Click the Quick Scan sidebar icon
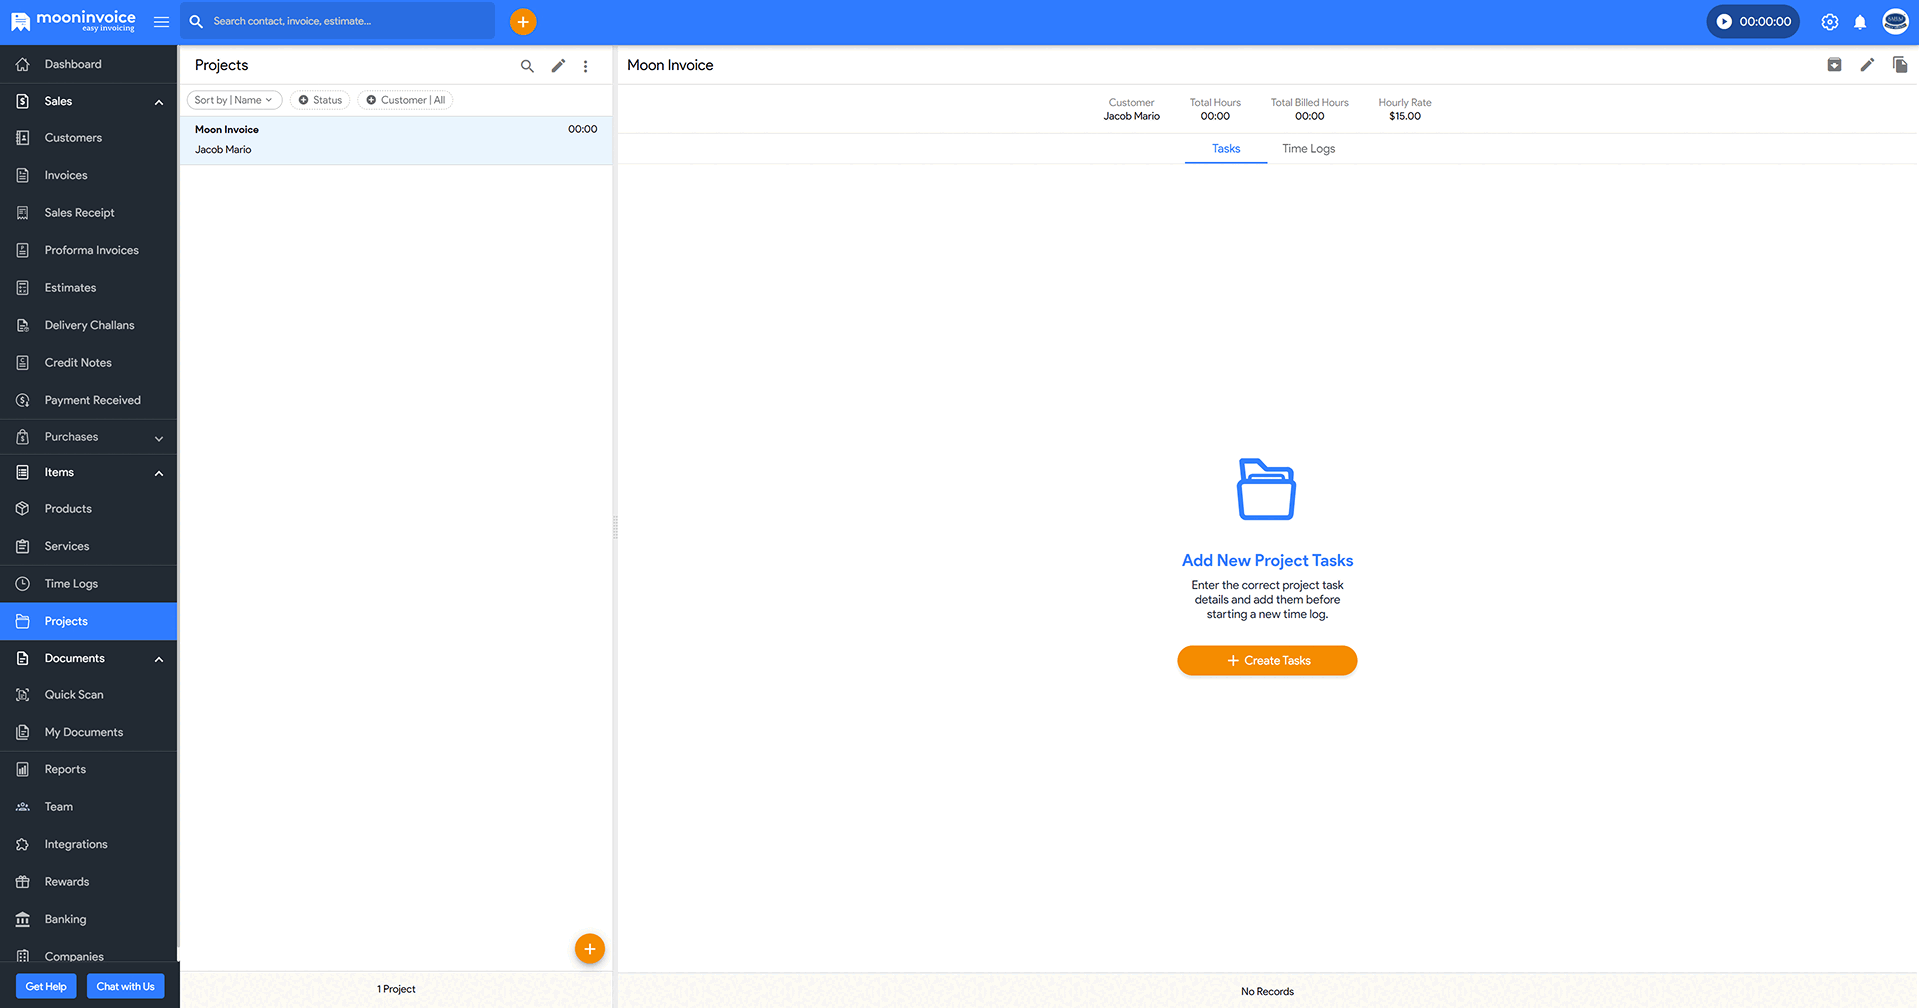This screenshot has height=1008, width=1919. 23,695
